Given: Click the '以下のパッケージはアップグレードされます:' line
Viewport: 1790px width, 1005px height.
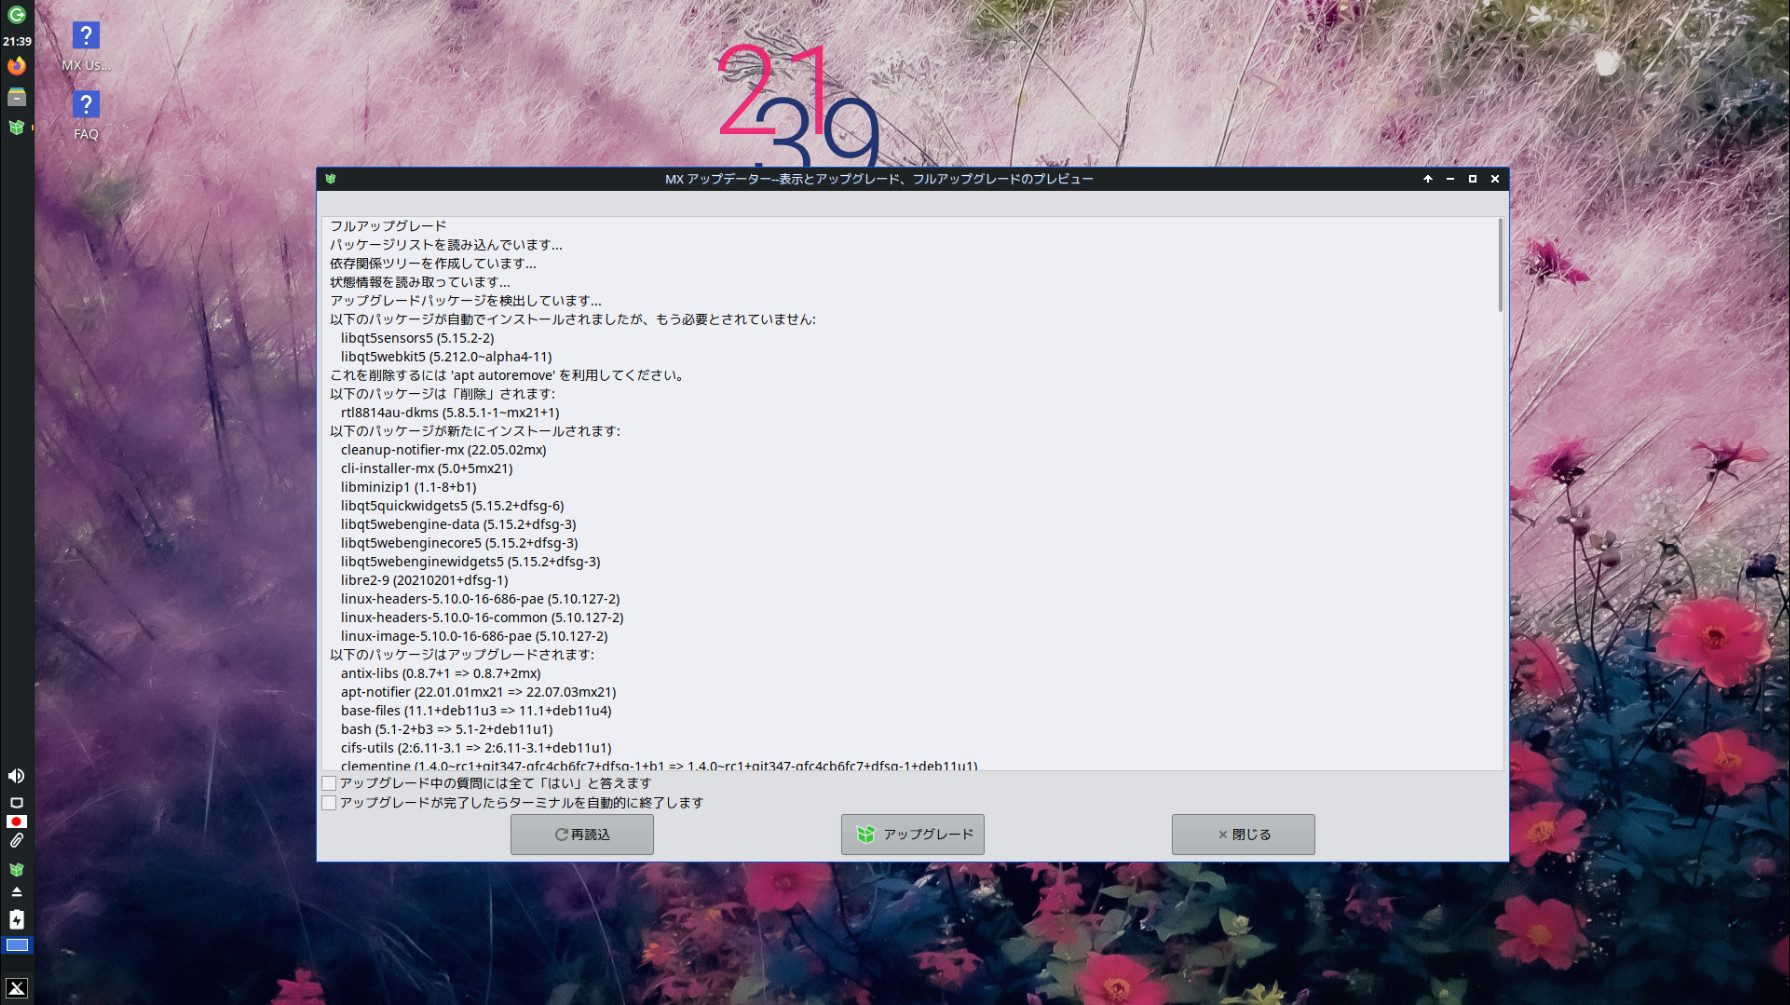Looking at the screenshot, I should pyautogui.click(x=462, y=656).
